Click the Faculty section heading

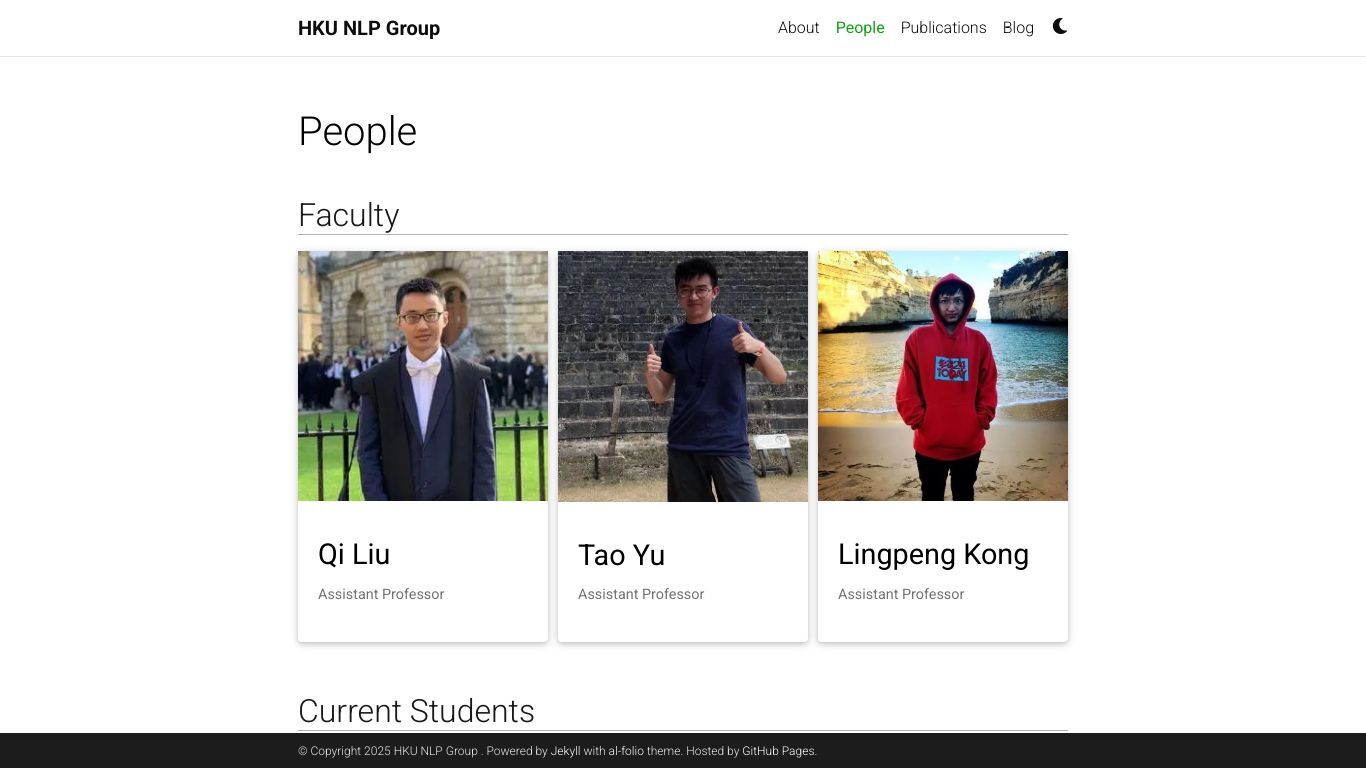[348, 215]
